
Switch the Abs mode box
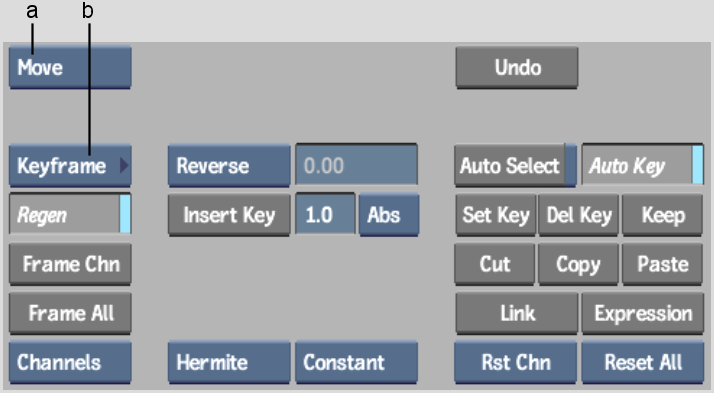389,215
